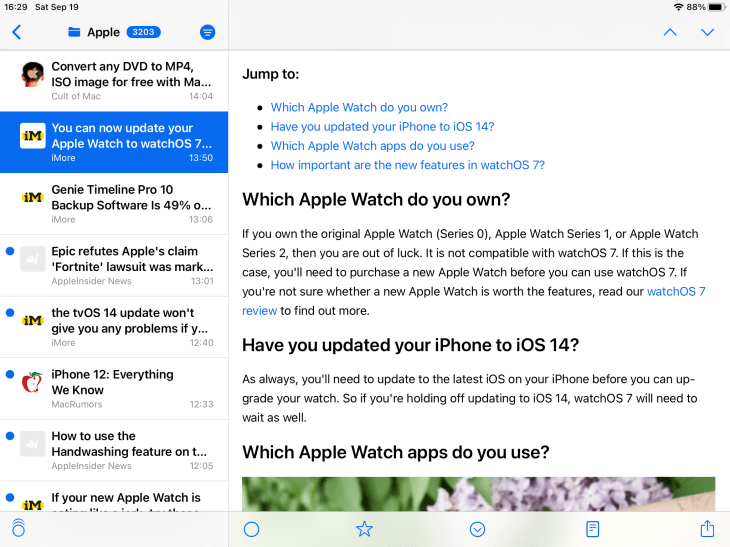The width and height of the screenshot is (730, 547).
Task: Open the Handwashing feature email
Action: click(x=114, y=450)
